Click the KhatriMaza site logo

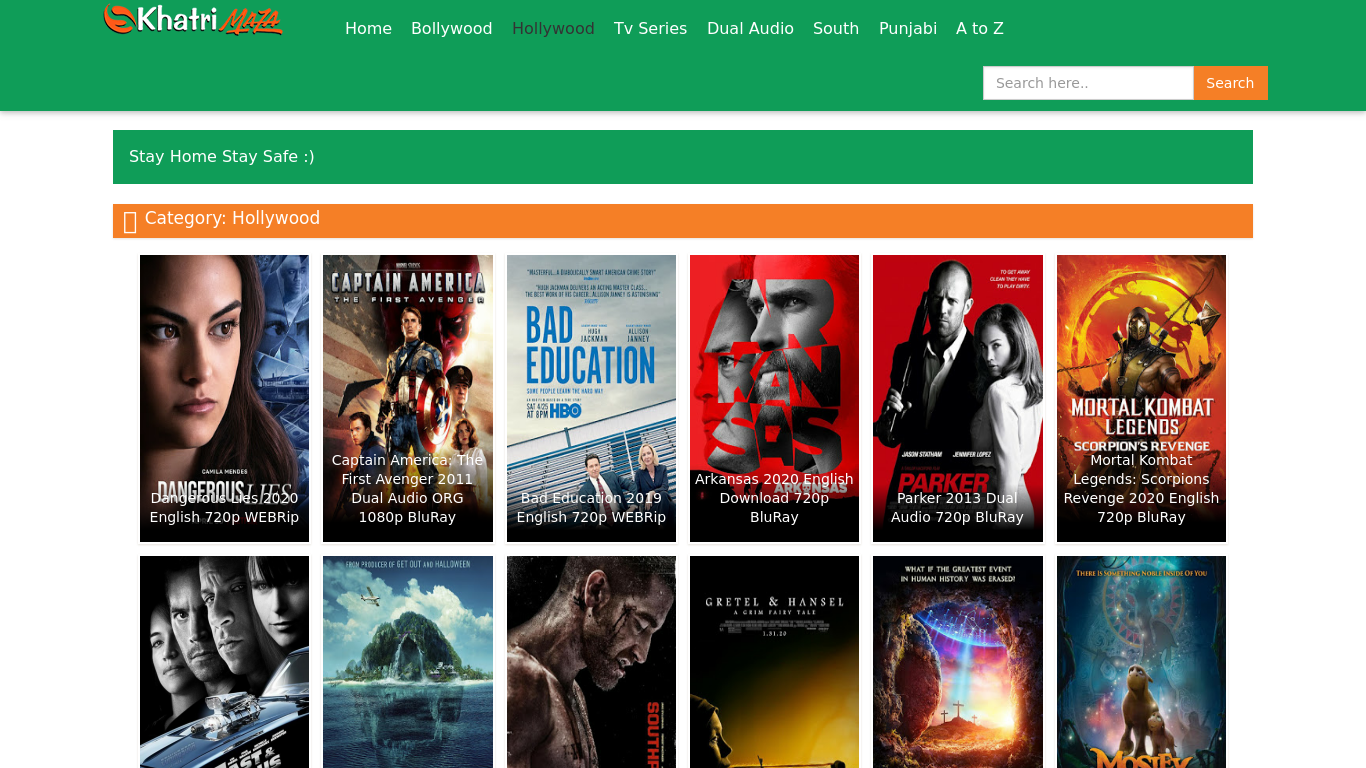[x=193, y=20]
